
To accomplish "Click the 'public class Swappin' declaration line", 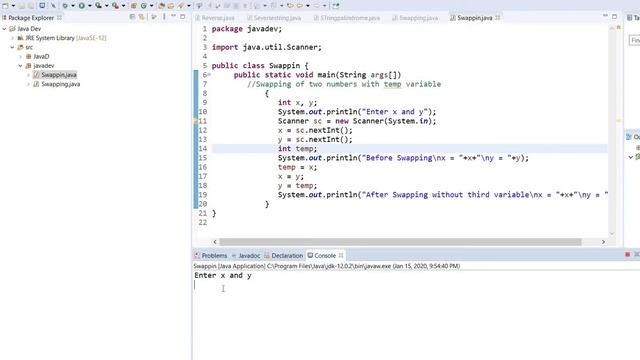I will [260, 66].
